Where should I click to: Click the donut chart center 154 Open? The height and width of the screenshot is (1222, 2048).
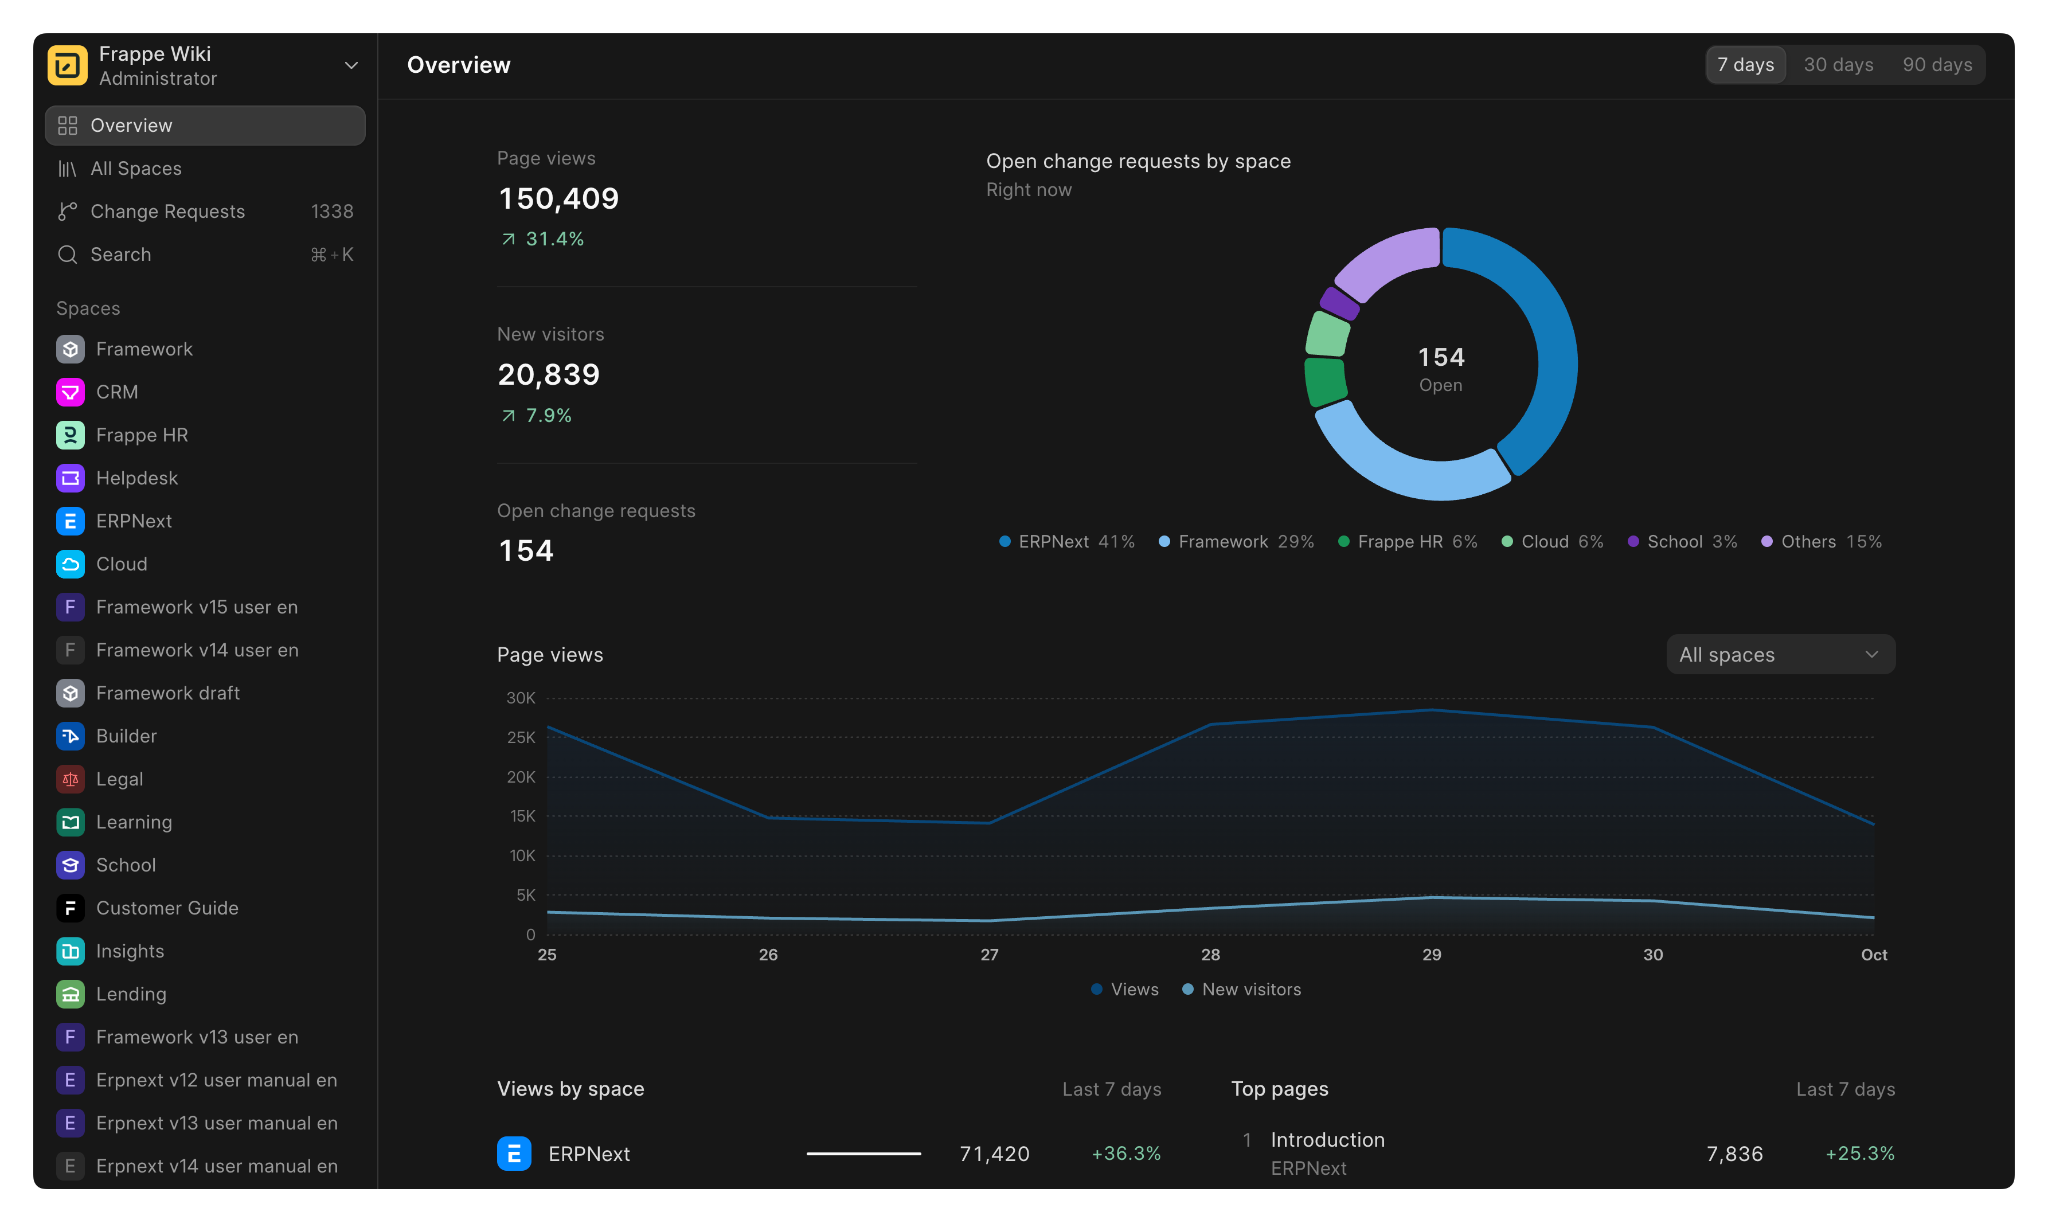point(1441,369)
